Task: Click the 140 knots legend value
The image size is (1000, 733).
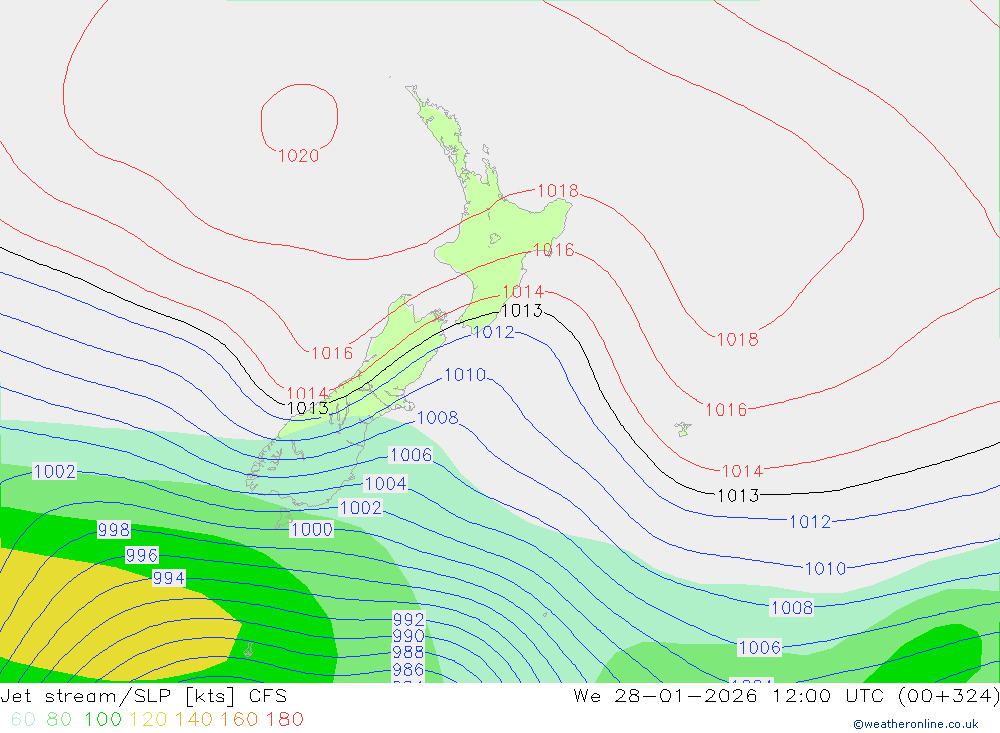Action: tap(194, 719)
